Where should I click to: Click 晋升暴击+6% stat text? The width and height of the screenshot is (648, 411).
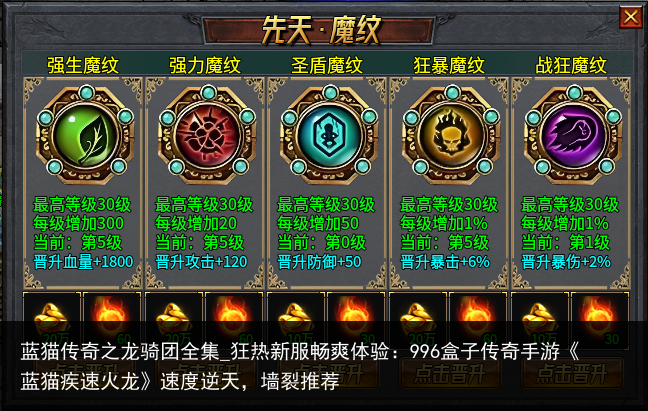445,262
